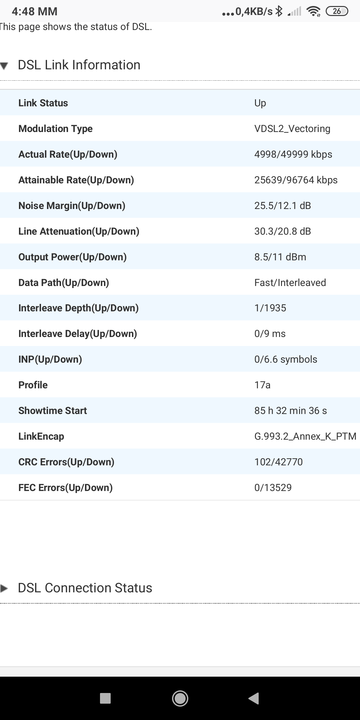The width and height of the screenshot is (360, 720).
Task: Tap the Showtime Start duration value
Action: pyautogui.click(x=291, y=411)
